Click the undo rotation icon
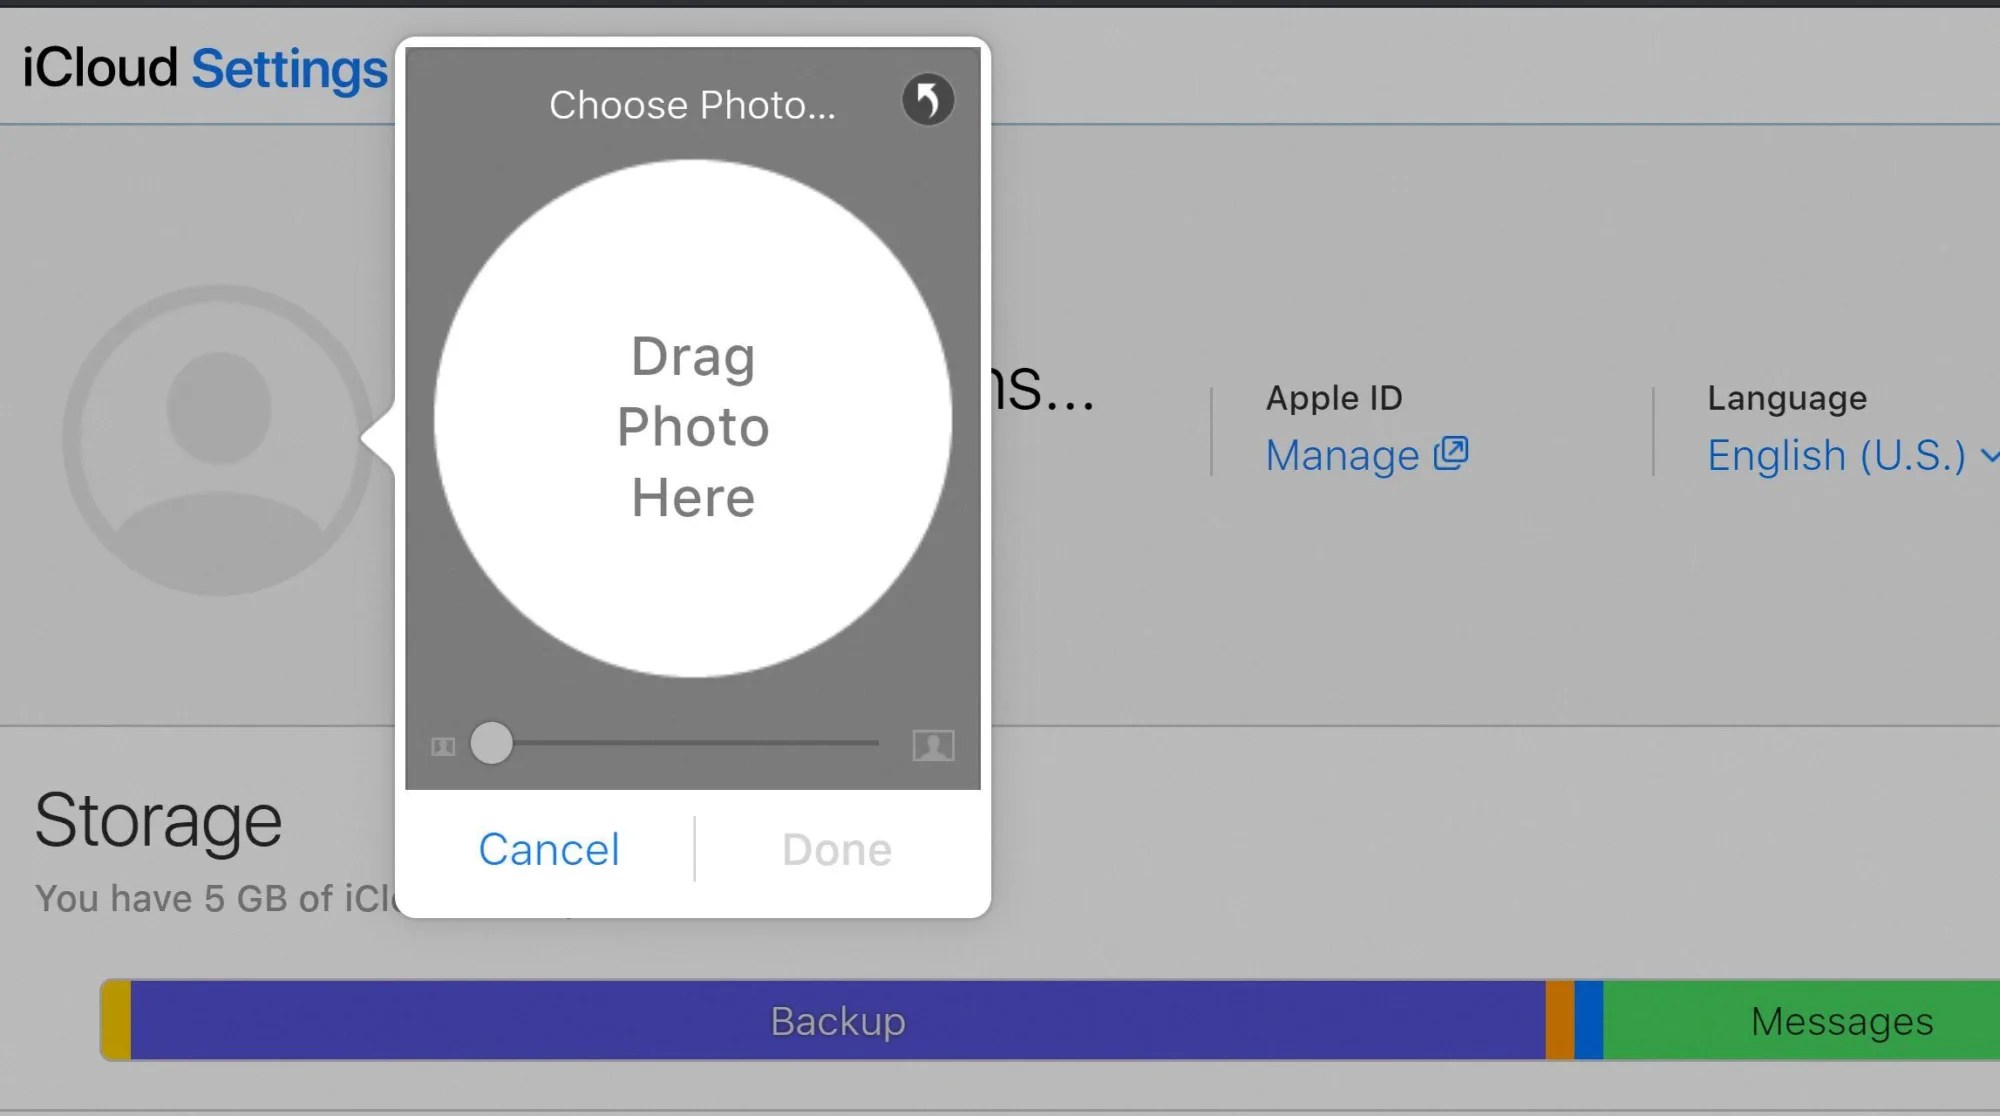Viewport: 2000px width, 1116px height. [928, 100]
